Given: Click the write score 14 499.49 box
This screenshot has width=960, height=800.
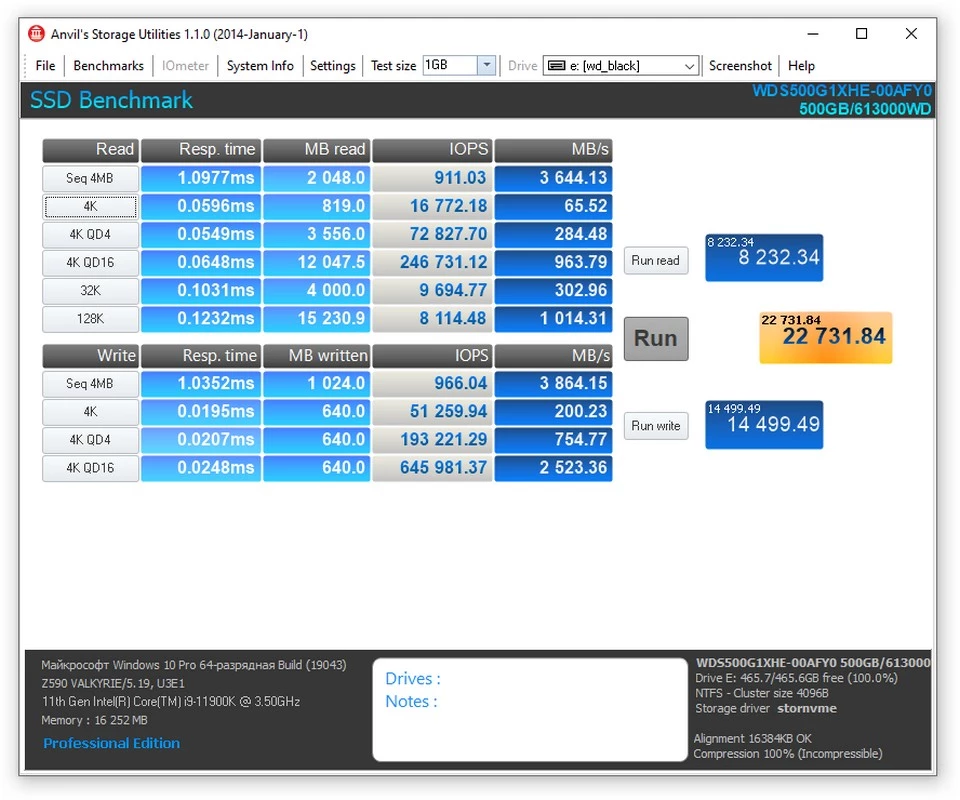Looking at the screenshot, I should 764,425.
